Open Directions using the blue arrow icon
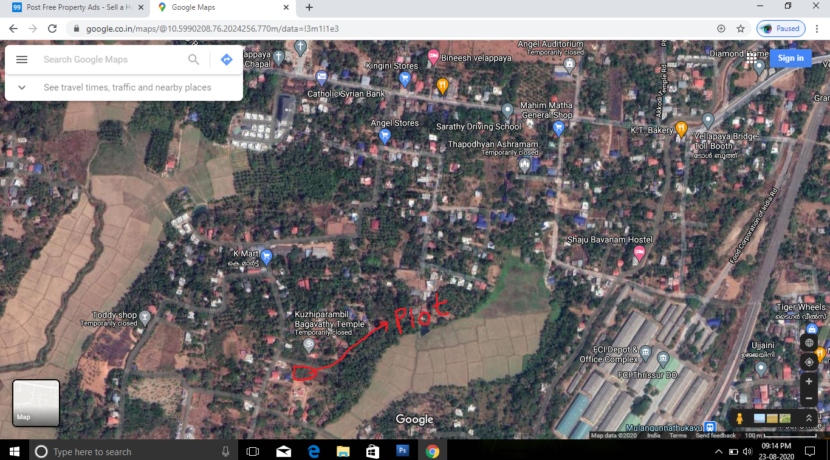 pyautogui.click(x=227, y=60)
